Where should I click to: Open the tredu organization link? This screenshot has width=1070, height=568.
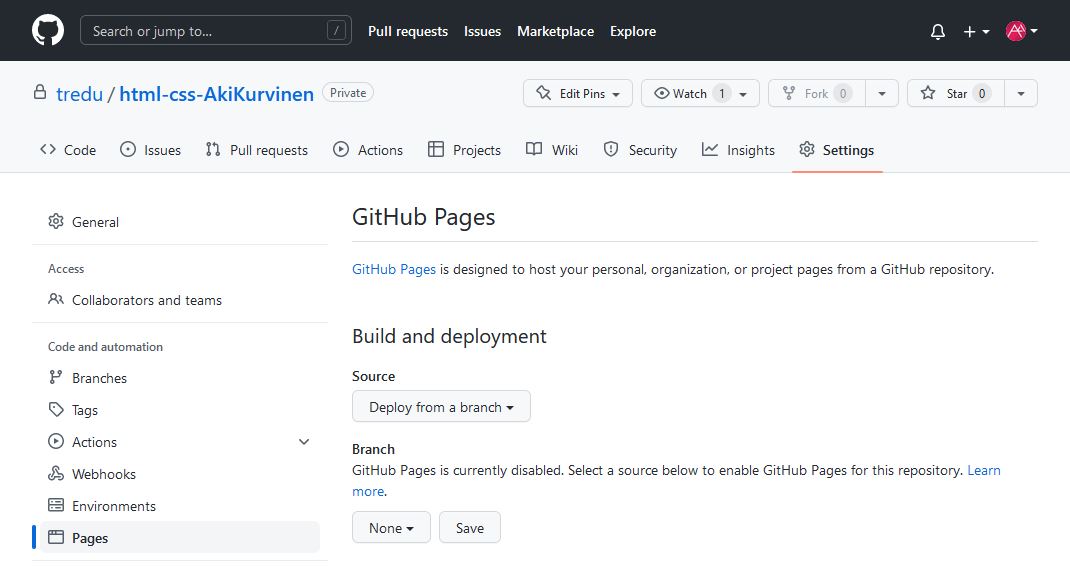pyautogui.click(x=79, y=94)
